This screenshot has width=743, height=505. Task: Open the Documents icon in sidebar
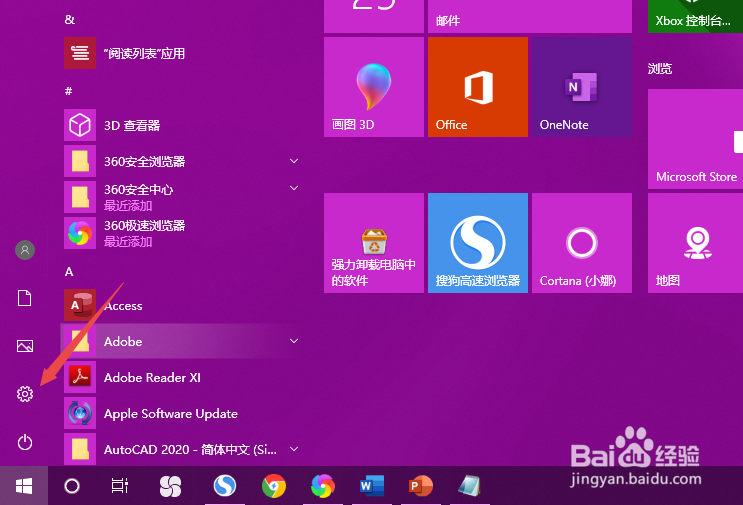click(x=25, y=298)
